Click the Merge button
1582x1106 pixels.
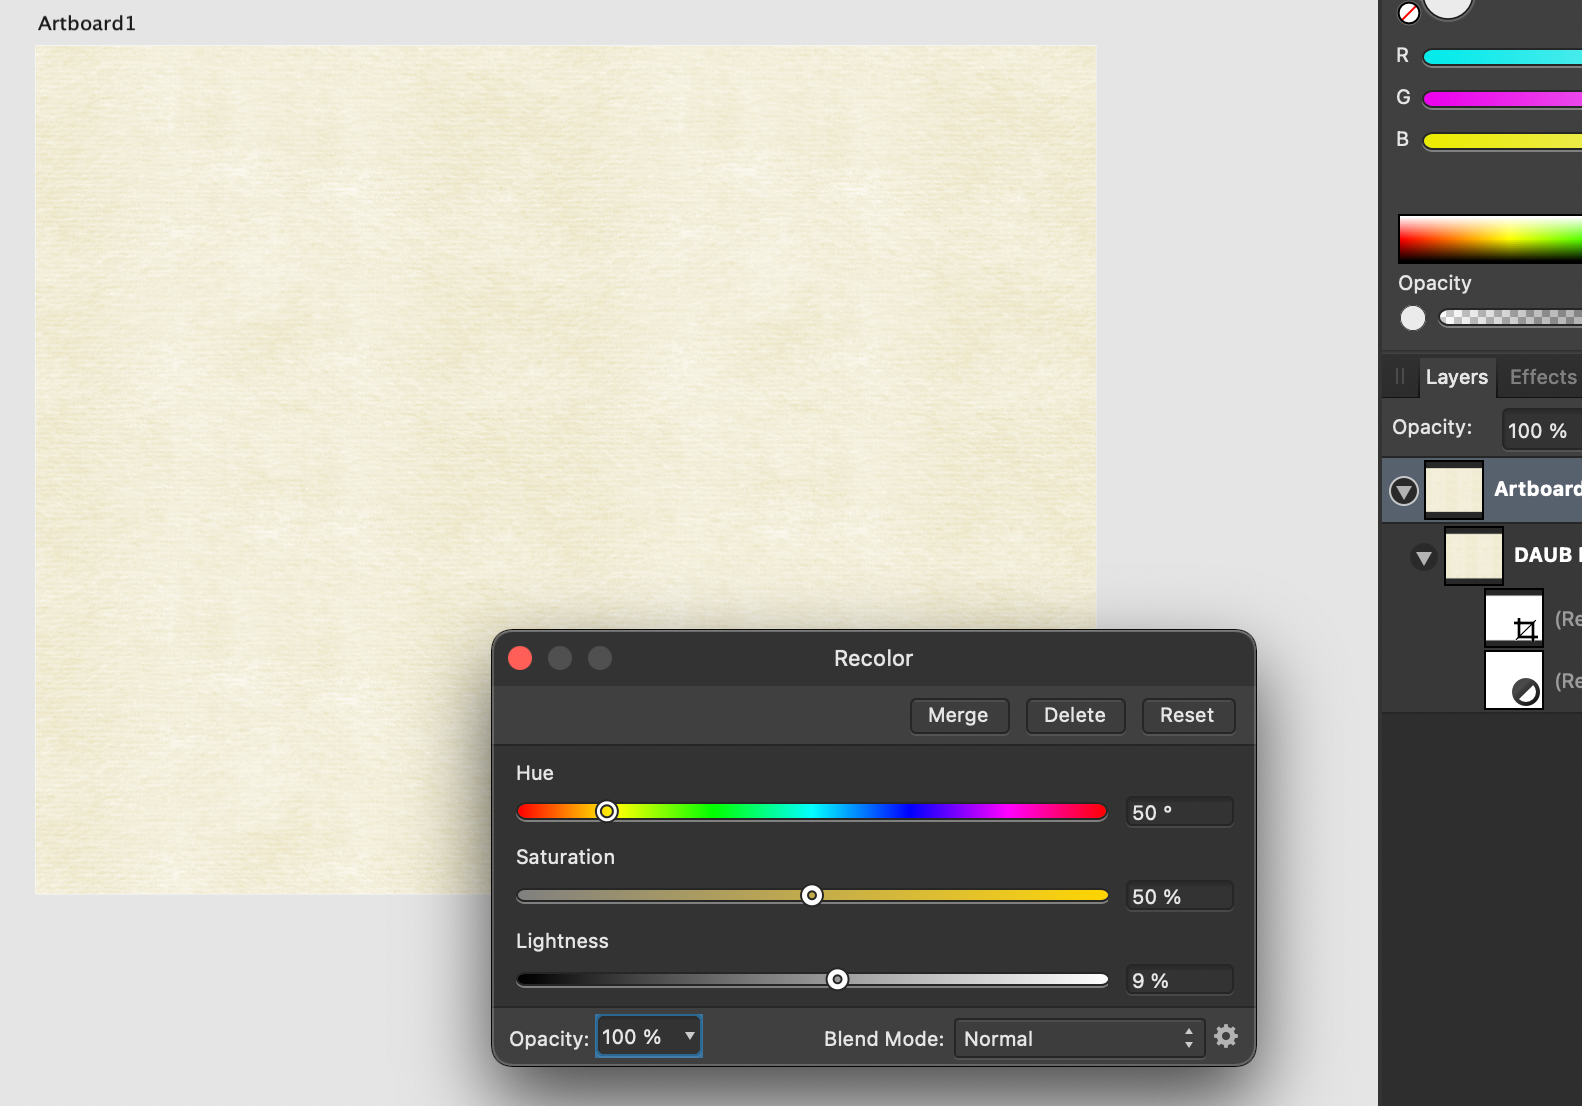[x=959, y=715]
